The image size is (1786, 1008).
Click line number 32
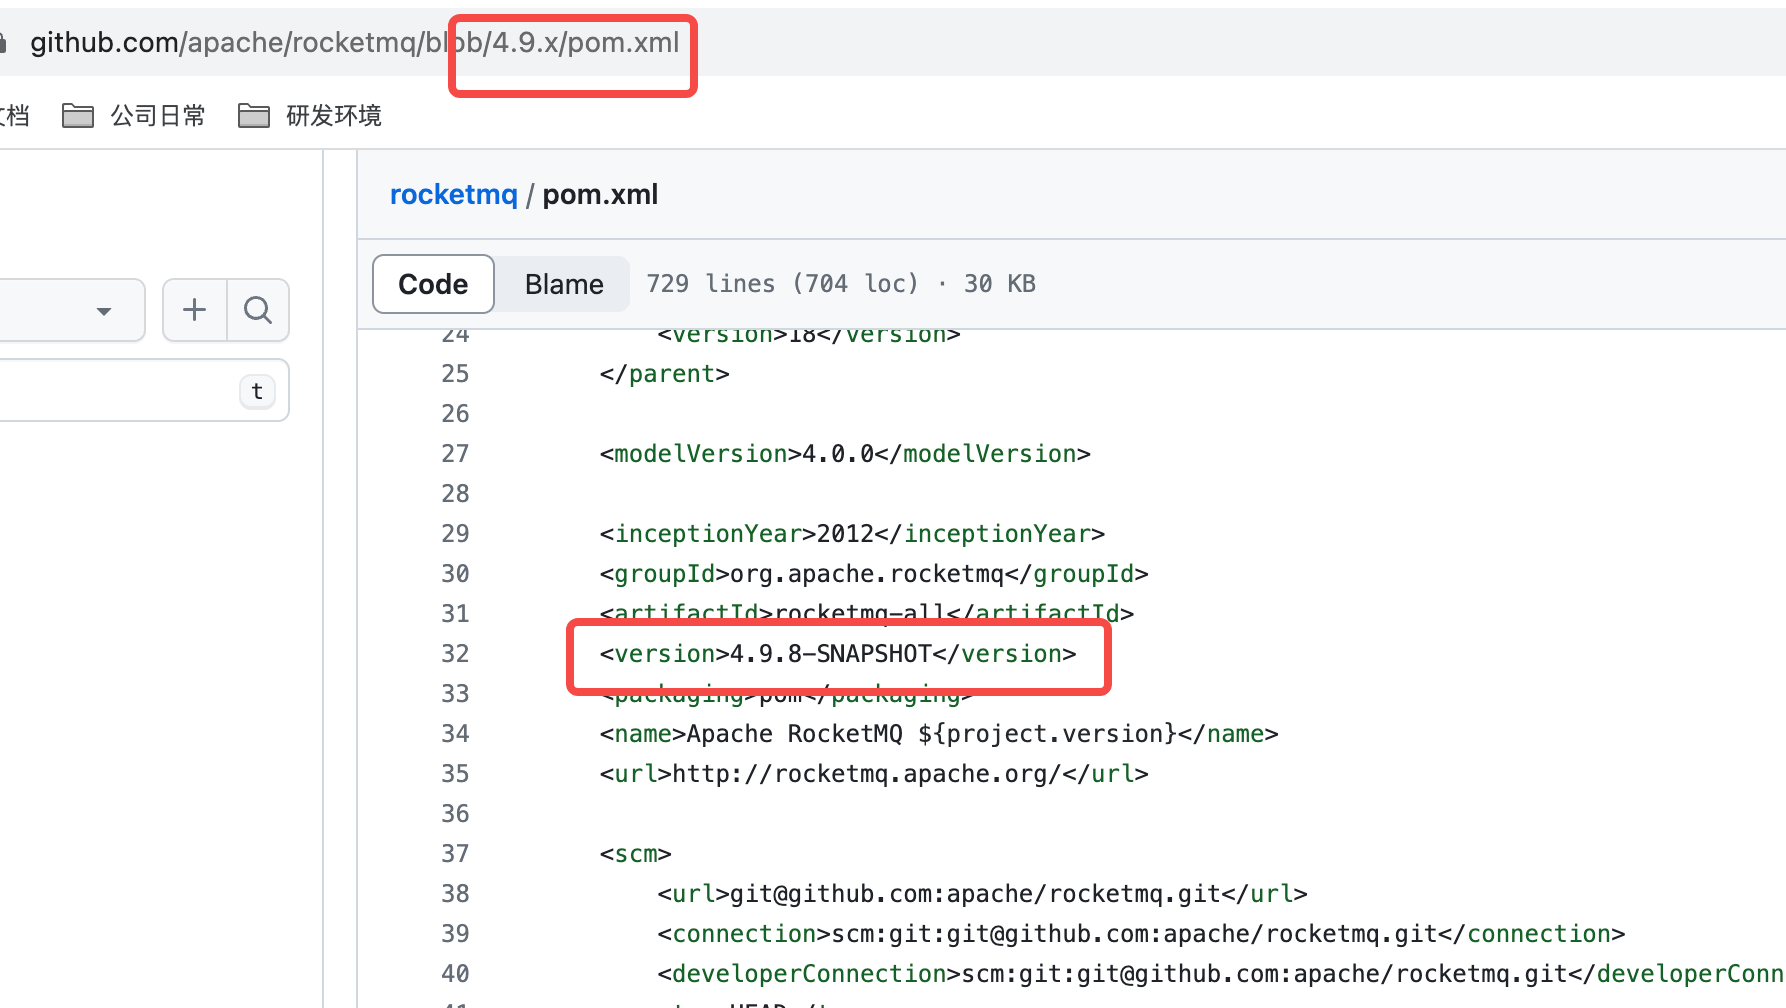[x=455, y=654]
